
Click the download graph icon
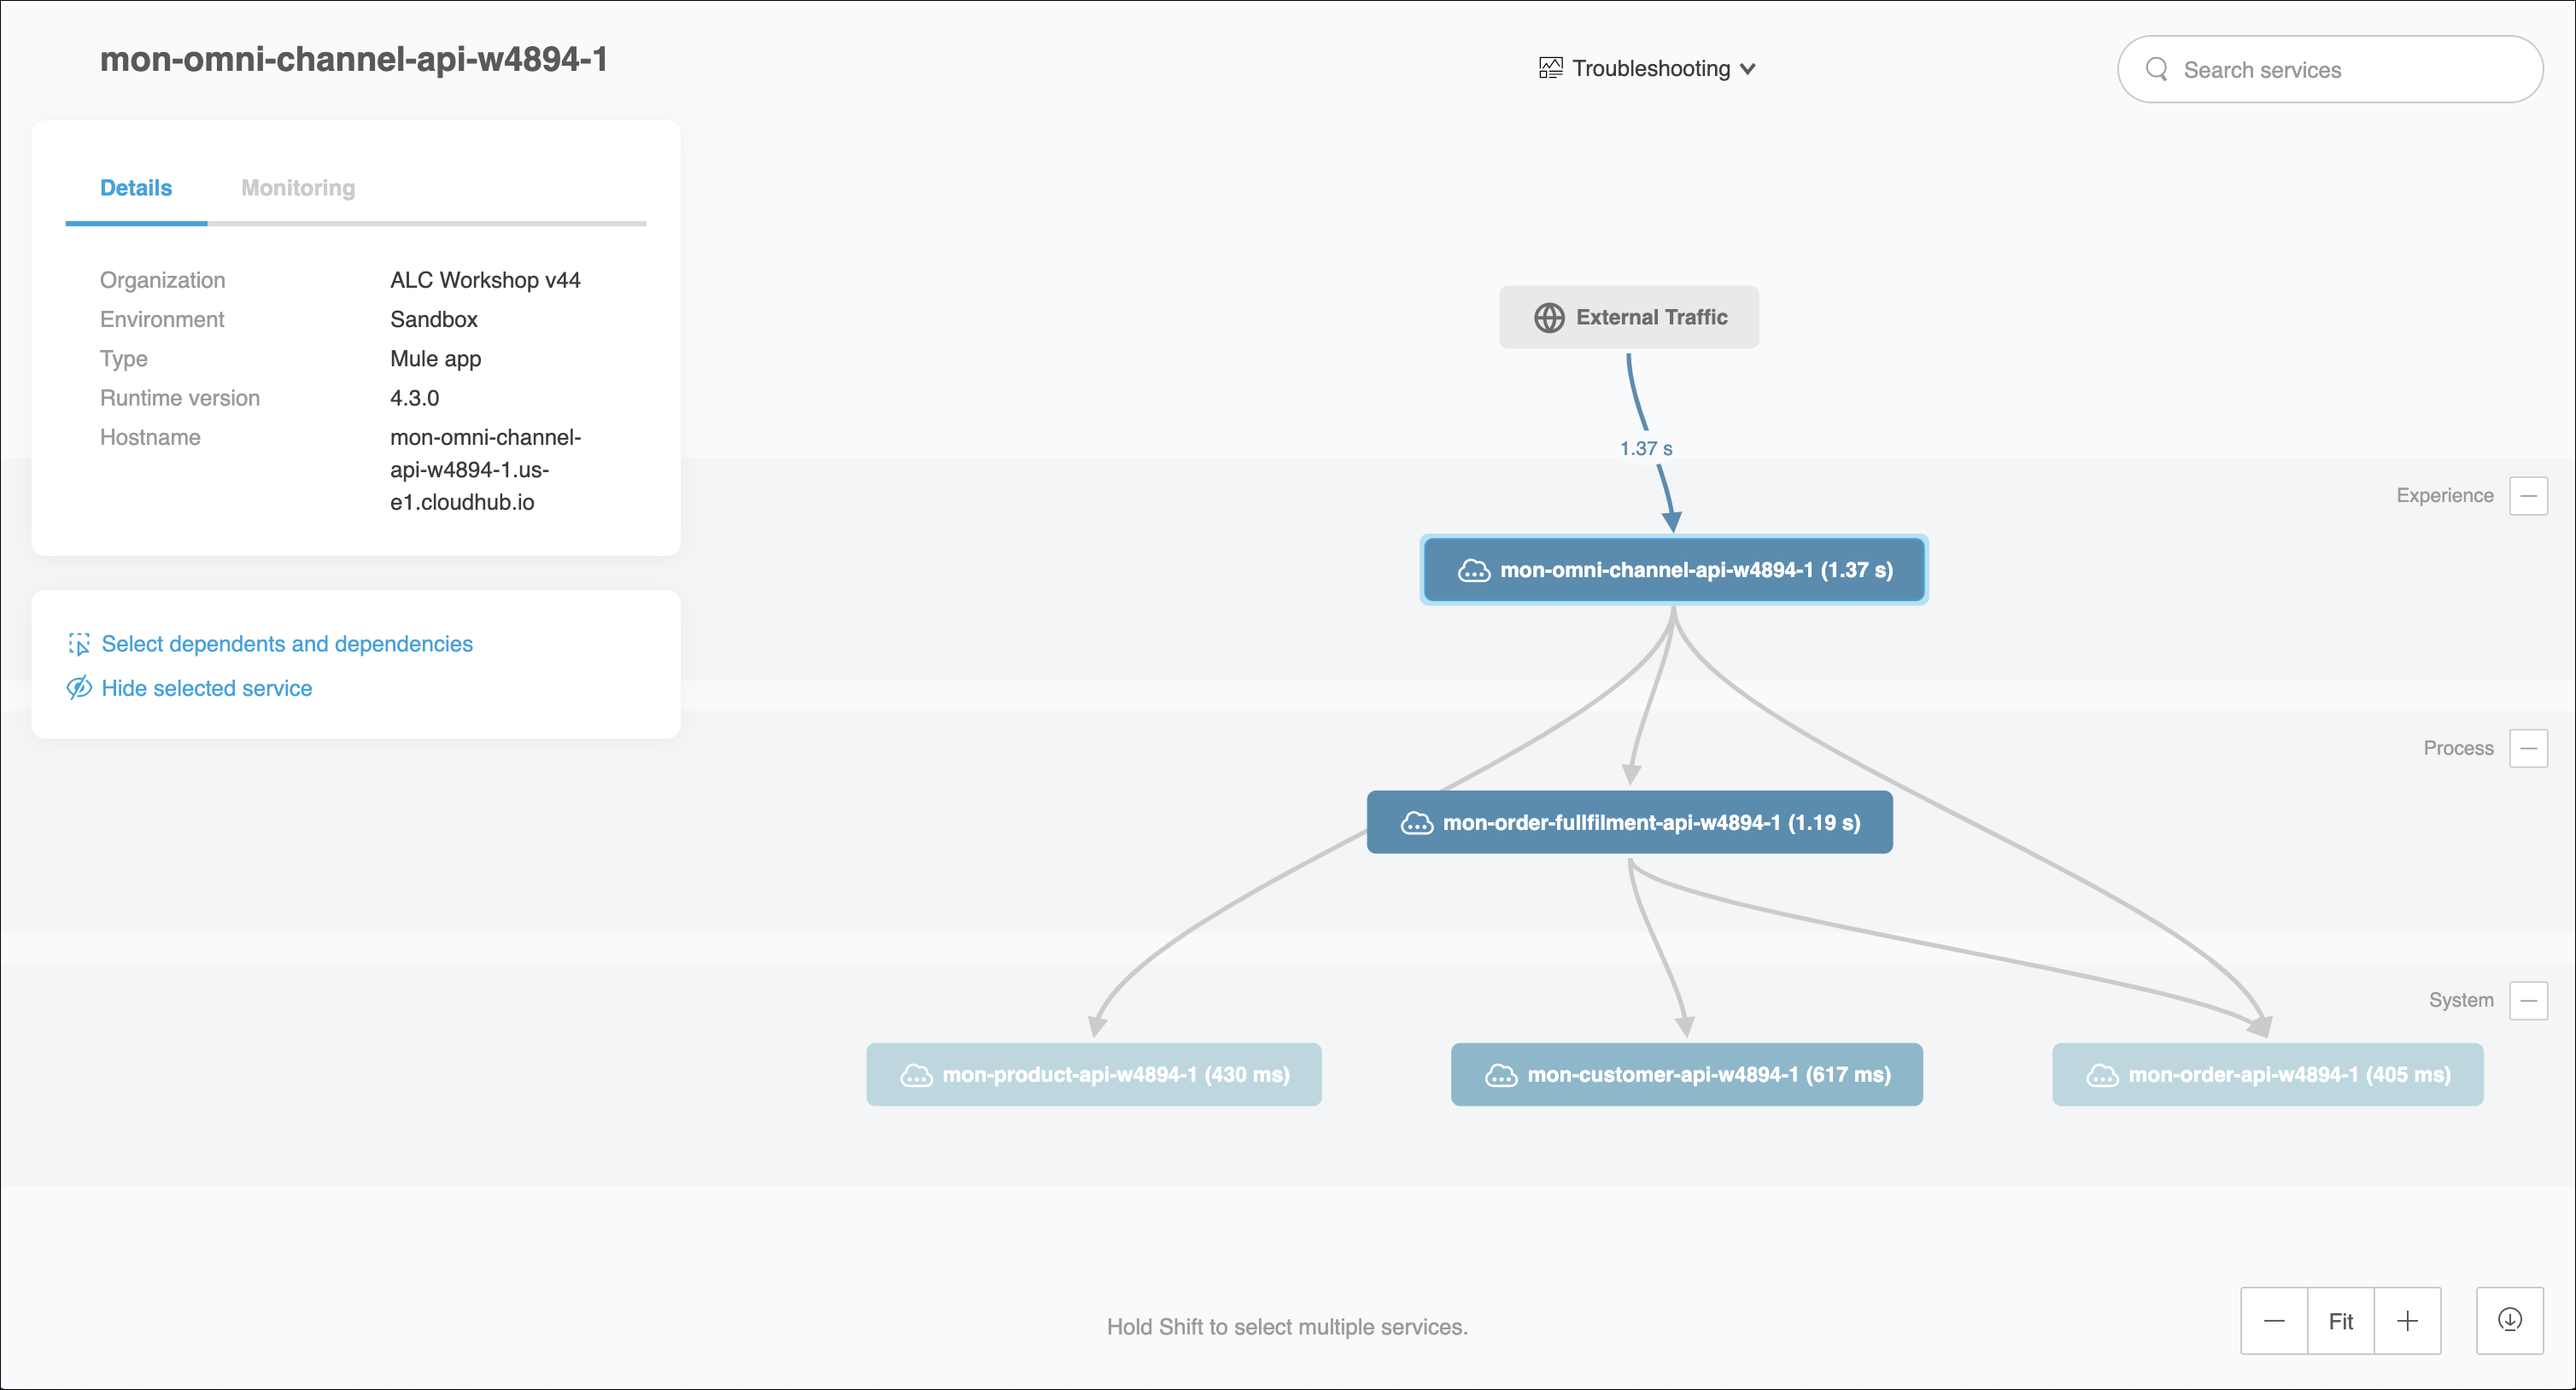pos(2509,1320)
